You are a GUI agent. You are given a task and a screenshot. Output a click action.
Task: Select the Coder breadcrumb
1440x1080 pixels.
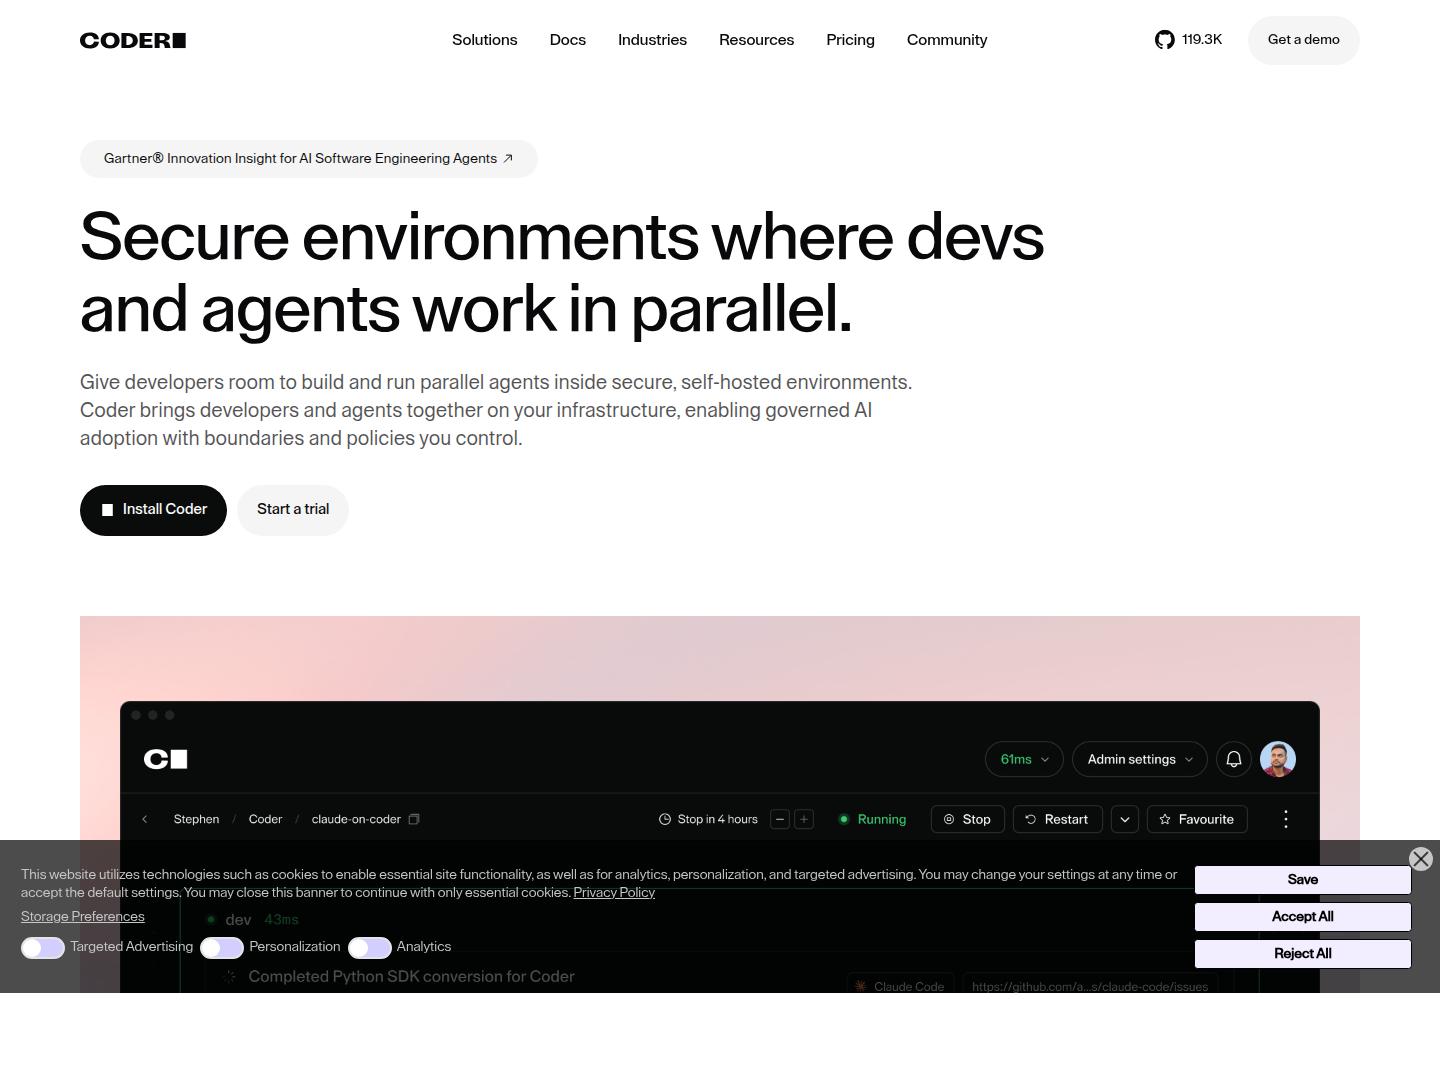click(266, 819)
